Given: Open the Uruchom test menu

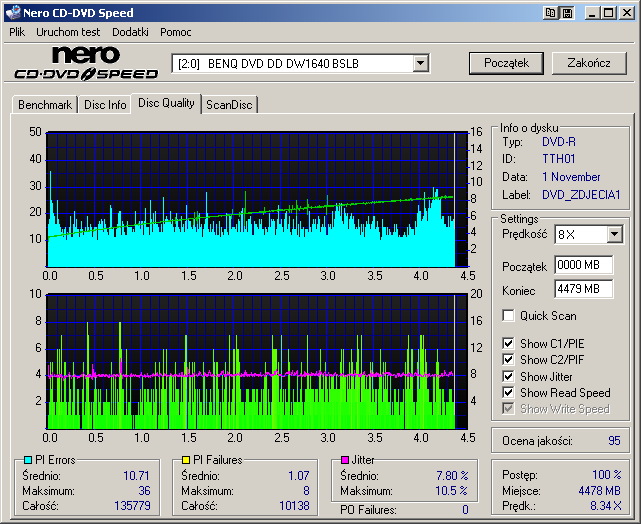Looking at the screenshot, I should point(68,32).
